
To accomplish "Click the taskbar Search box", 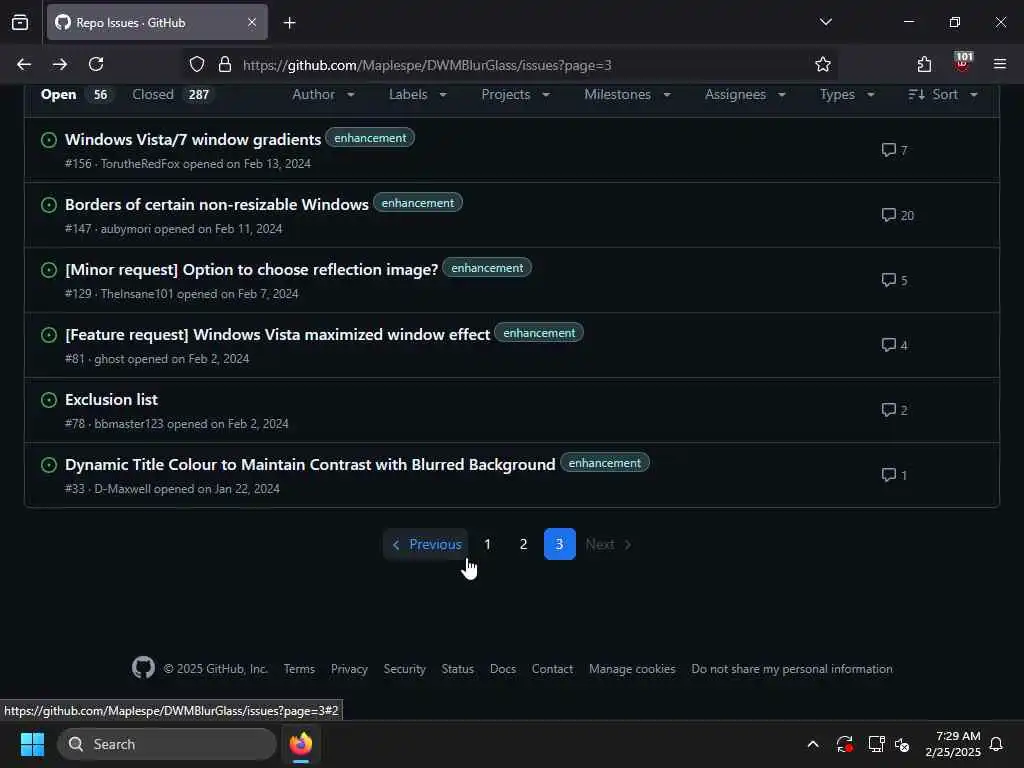I will 167,744.
